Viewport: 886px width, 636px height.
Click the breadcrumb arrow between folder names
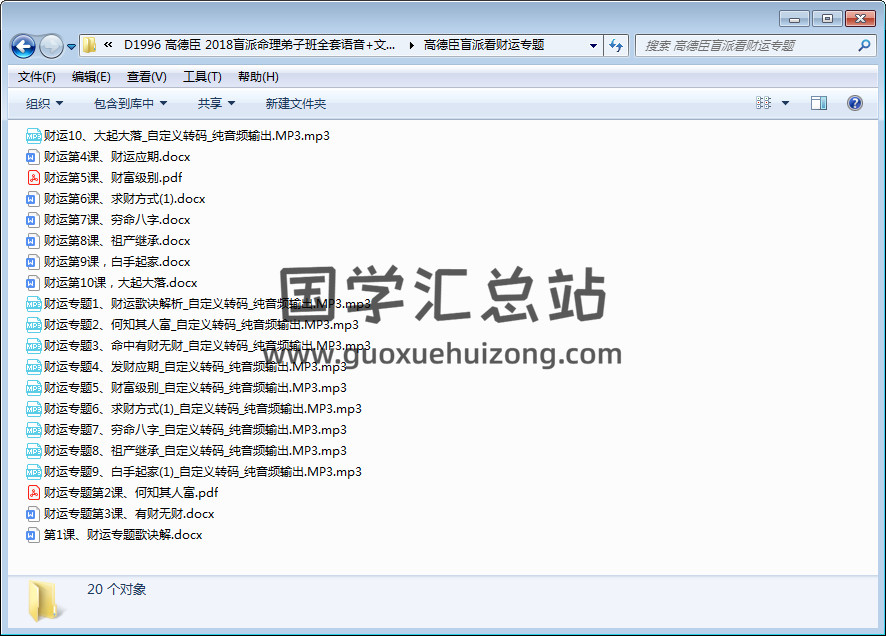point(411,46)
